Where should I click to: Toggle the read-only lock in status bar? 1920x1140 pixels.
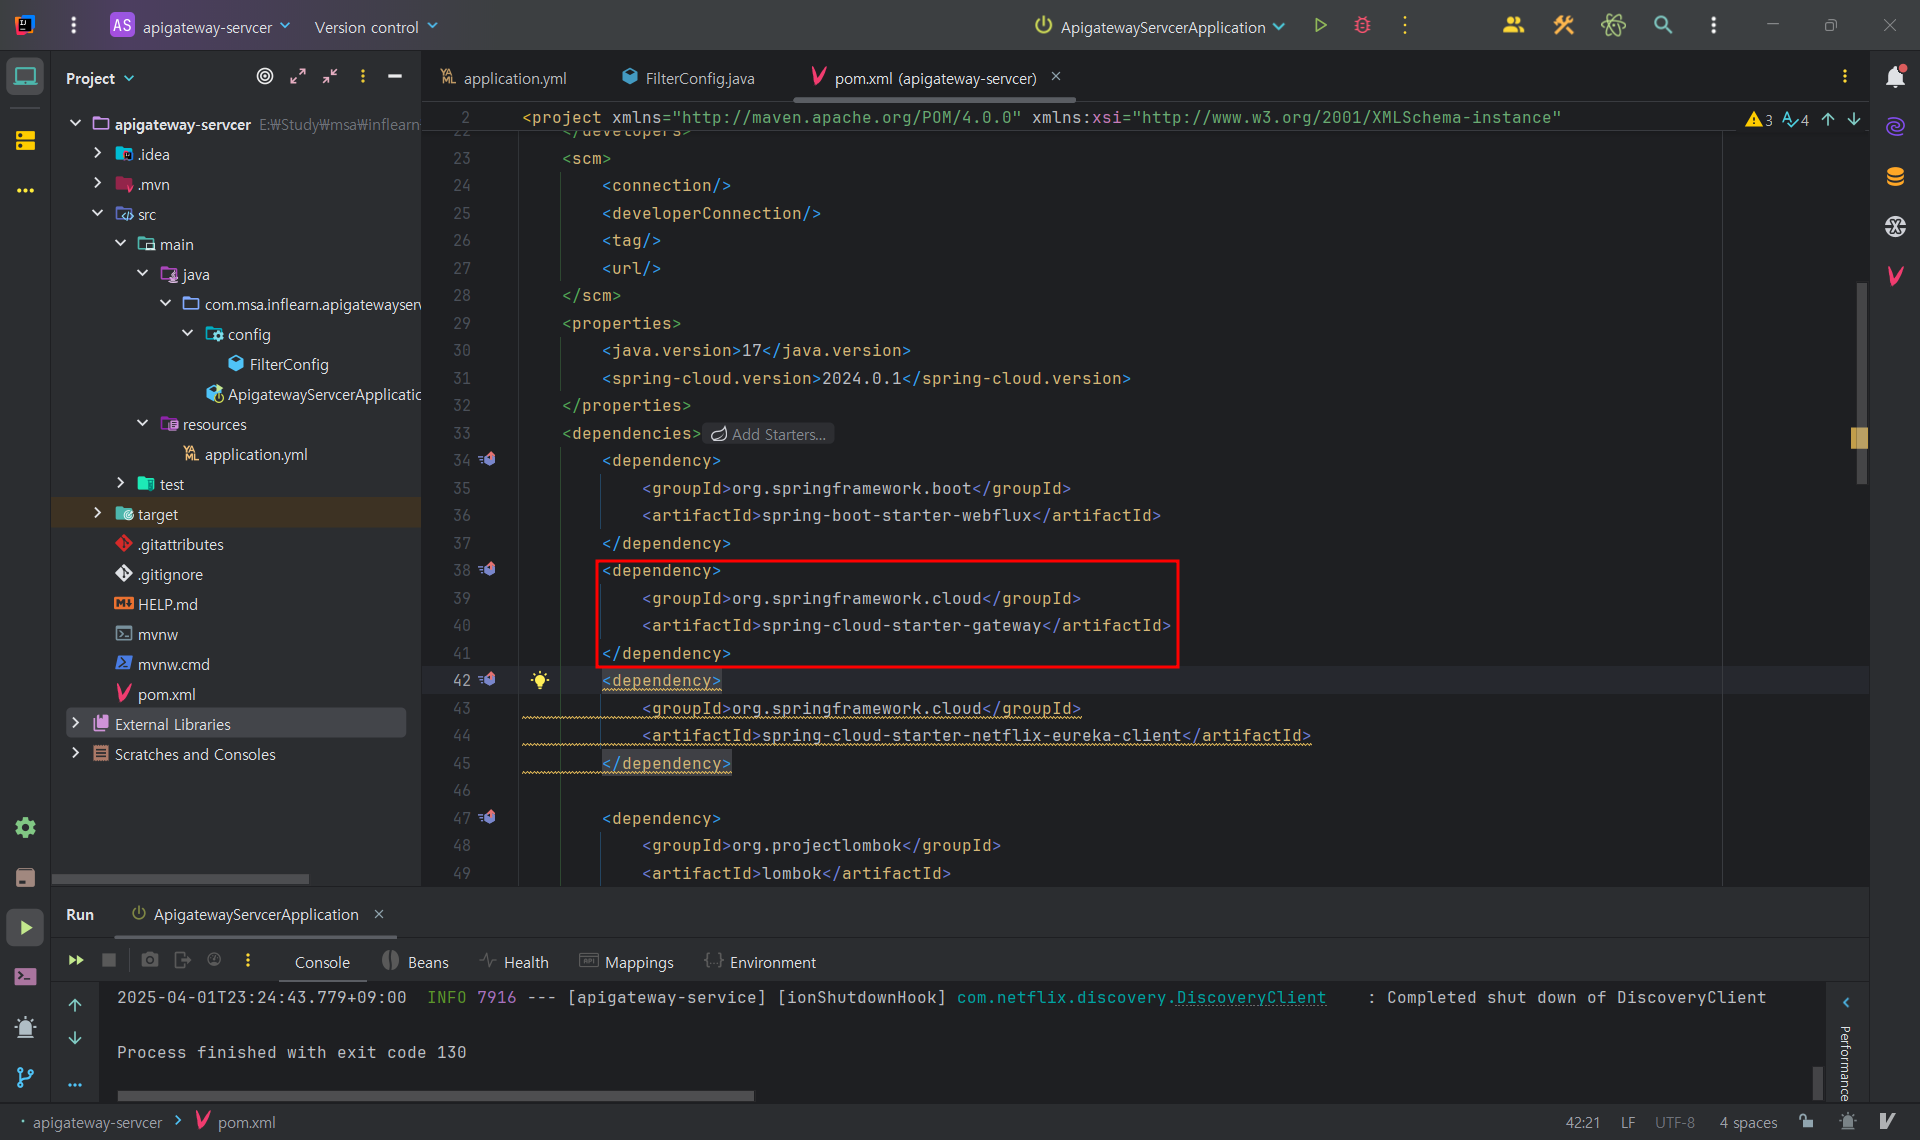click(x=1806, y=1121)
